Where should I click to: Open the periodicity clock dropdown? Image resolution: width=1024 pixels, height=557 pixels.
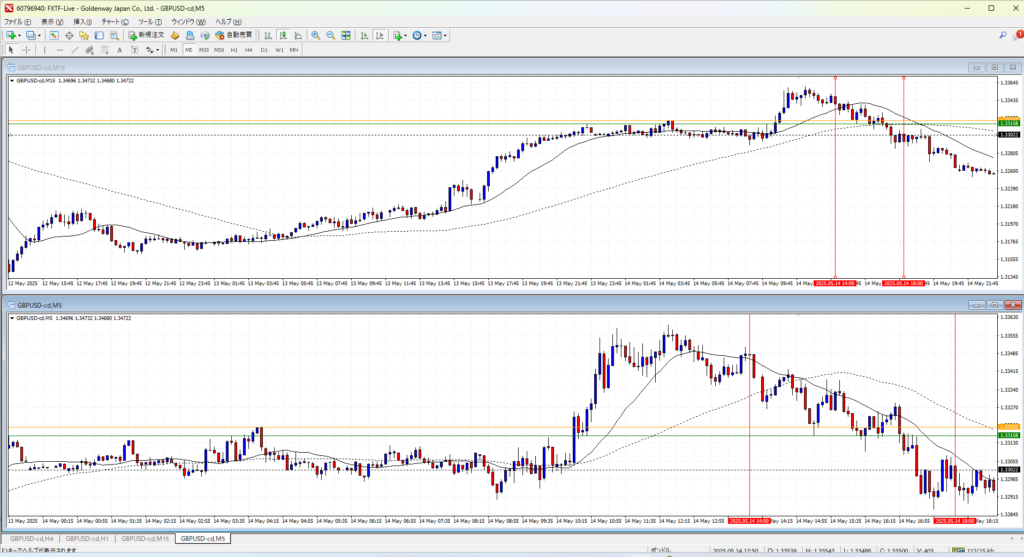(x=424, y=35)
